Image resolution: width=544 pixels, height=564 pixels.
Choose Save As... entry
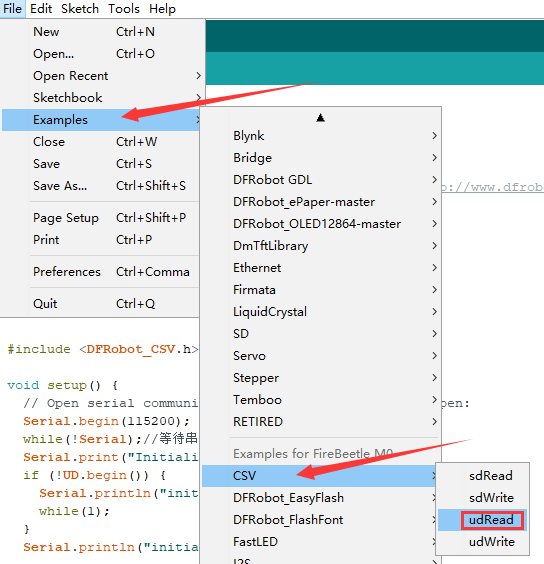101,186
